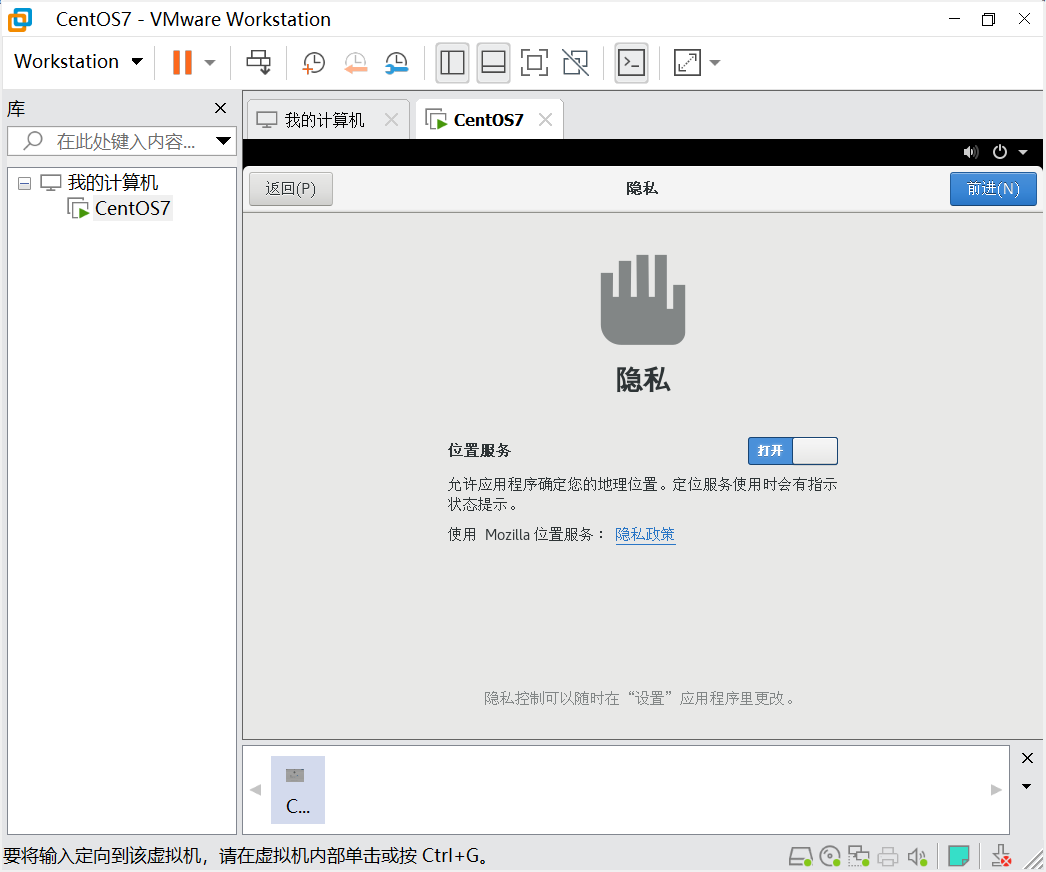Click the green message log icon
Viewport: 1046px width, 872px height.
point(959,855)
